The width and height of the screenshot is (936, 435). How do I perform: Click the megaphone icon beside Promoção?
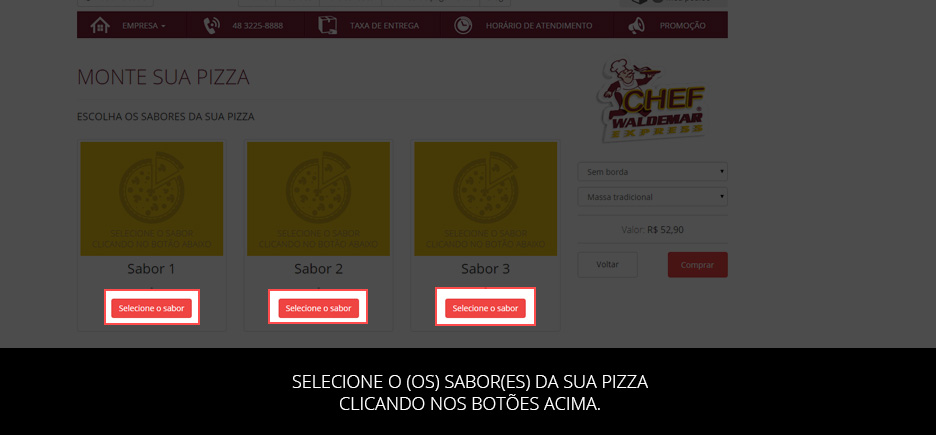[637, 26]
